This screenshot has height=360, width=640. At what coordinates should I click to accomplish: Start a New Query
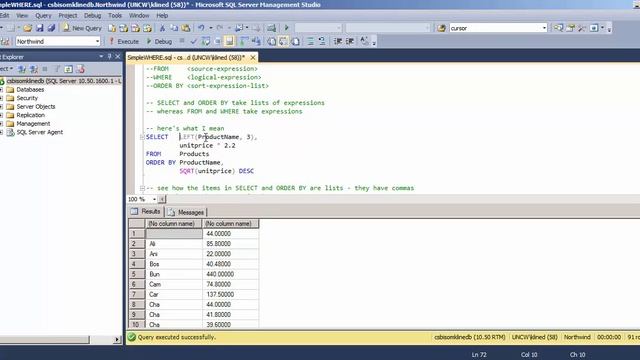[82, 28]
